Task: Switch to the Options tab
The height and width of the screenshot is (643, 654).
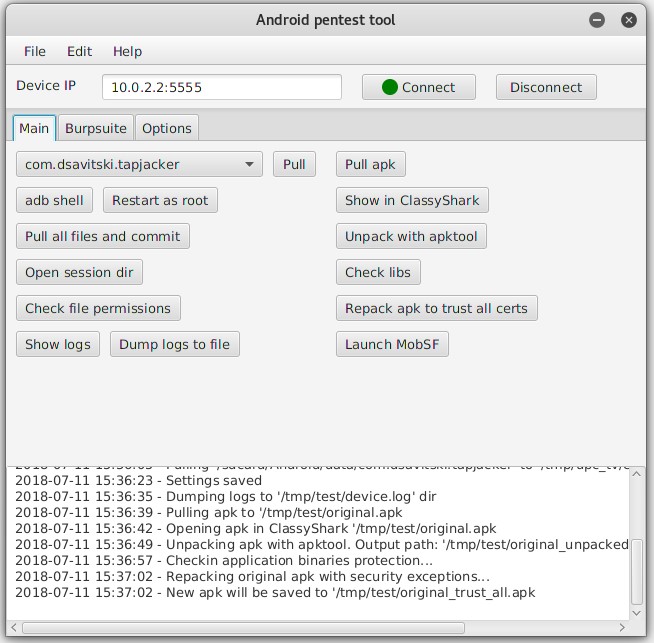Action: (x=167, y=128)
